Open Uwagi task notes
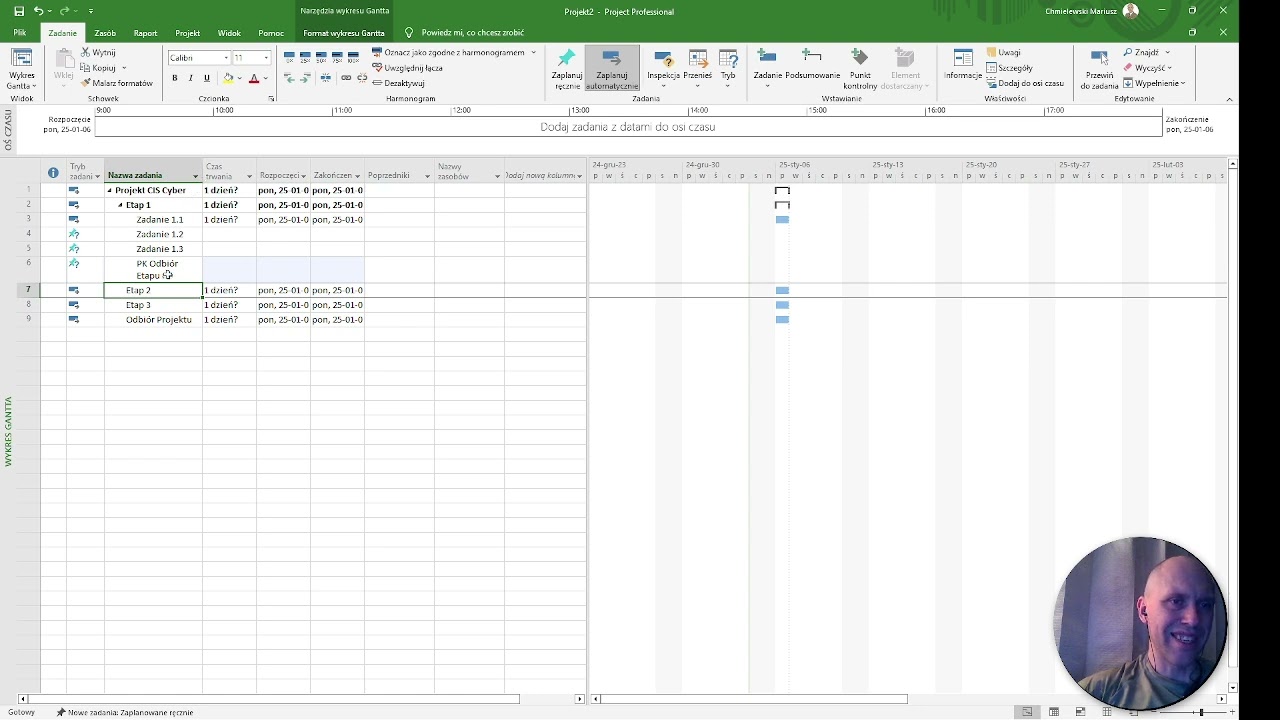Image resolution: width=1280 pixels, height=720 pixels. coord(1004,52)
